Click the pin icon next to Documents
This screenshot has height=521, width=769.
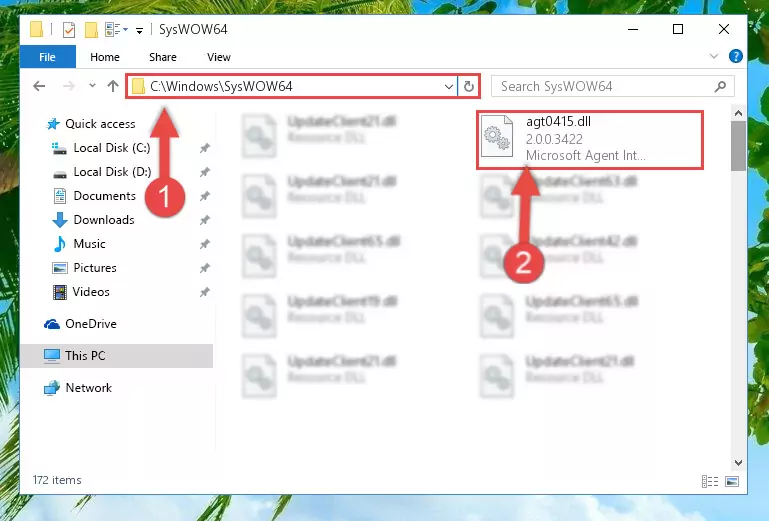coord(205,196)
